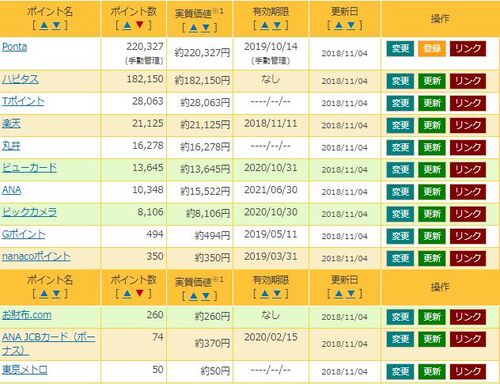The height and width of the screenshot is (384, 500).
Task: Sort 更新日 descending in lower header
Action: (x=351, y=293)
